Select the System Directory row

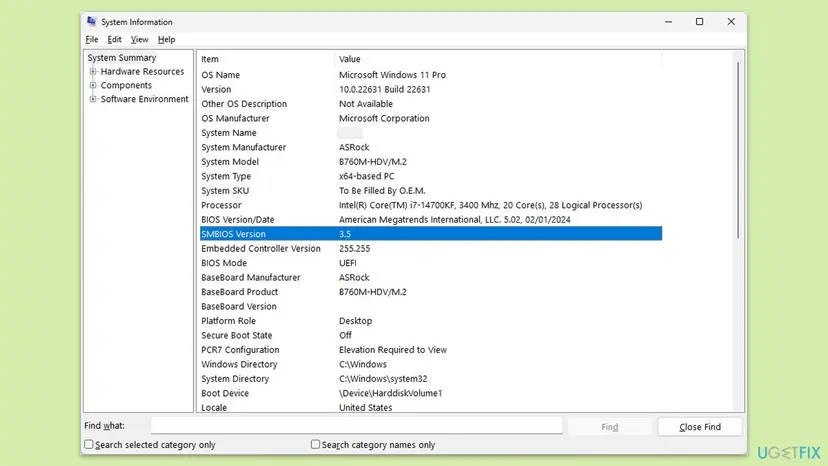point(431,379)
